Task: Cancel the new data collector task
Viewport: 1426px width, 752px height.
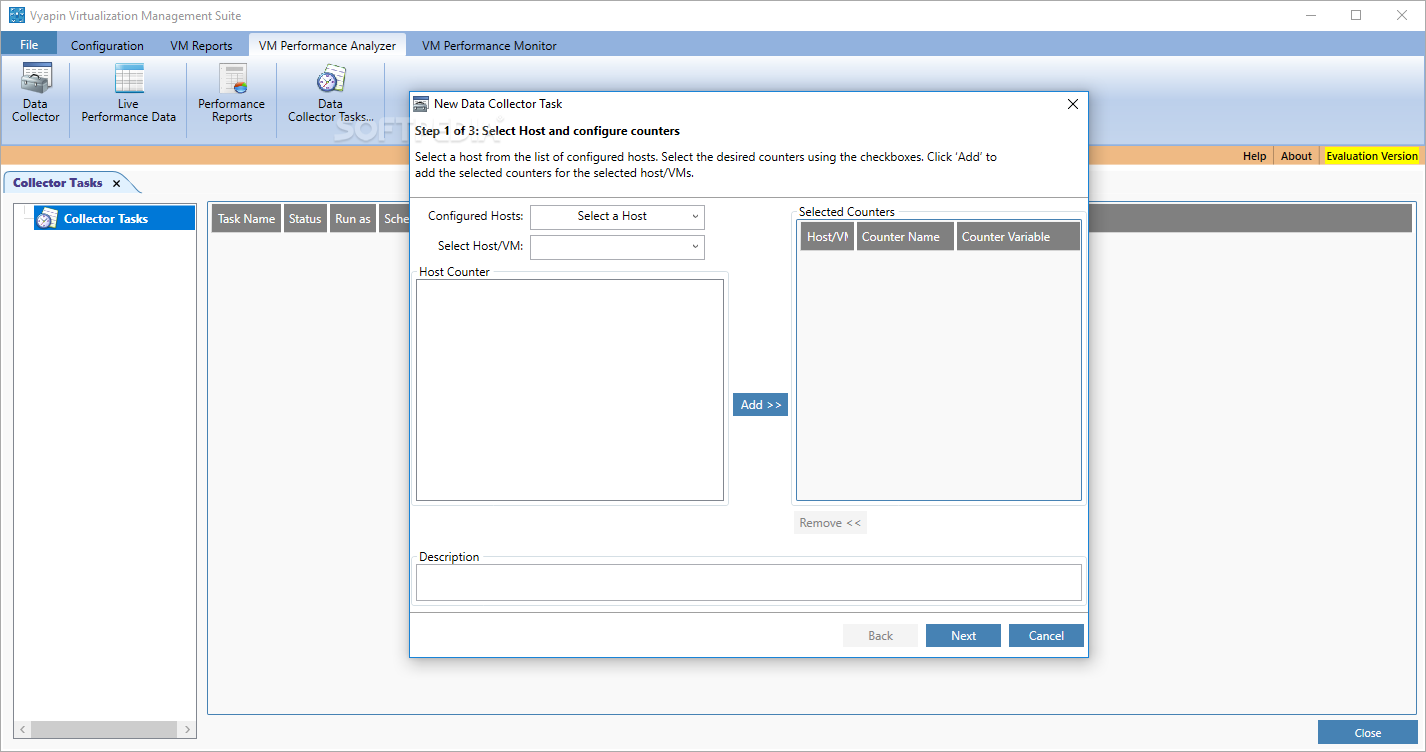Action: click(1046, 635)
